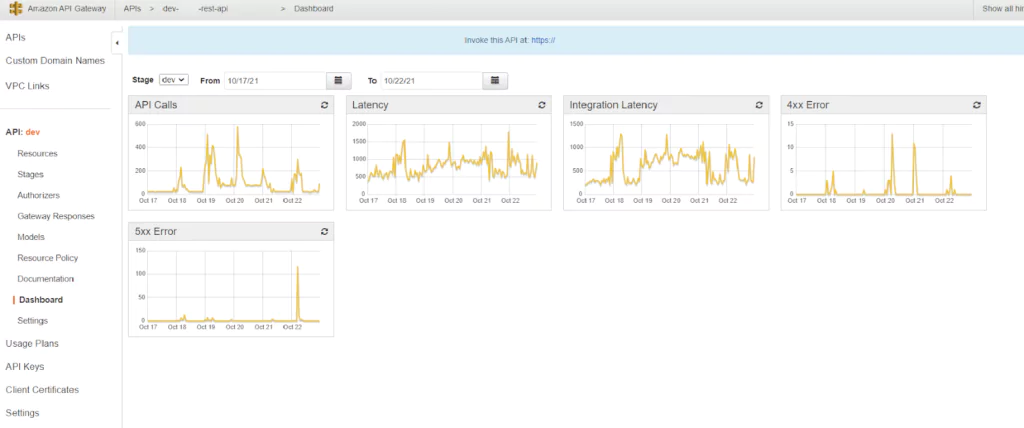Go to Authorizers section

point(39,195)
